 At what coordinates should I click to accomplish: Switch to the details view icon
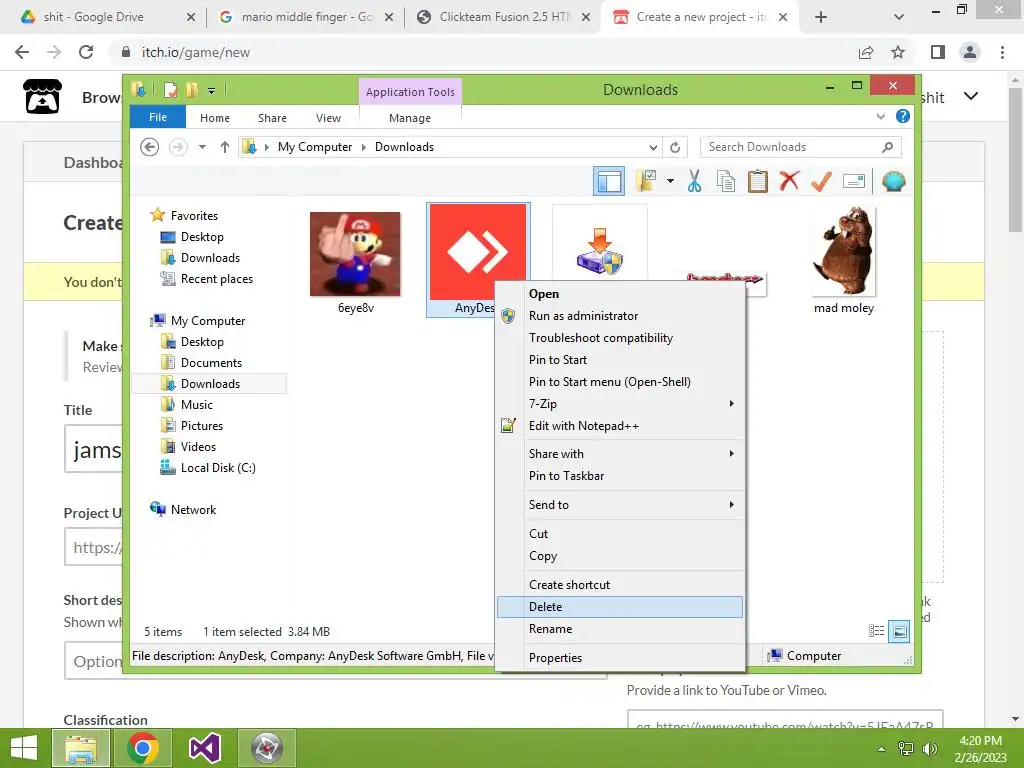click(x=876, y=631)
